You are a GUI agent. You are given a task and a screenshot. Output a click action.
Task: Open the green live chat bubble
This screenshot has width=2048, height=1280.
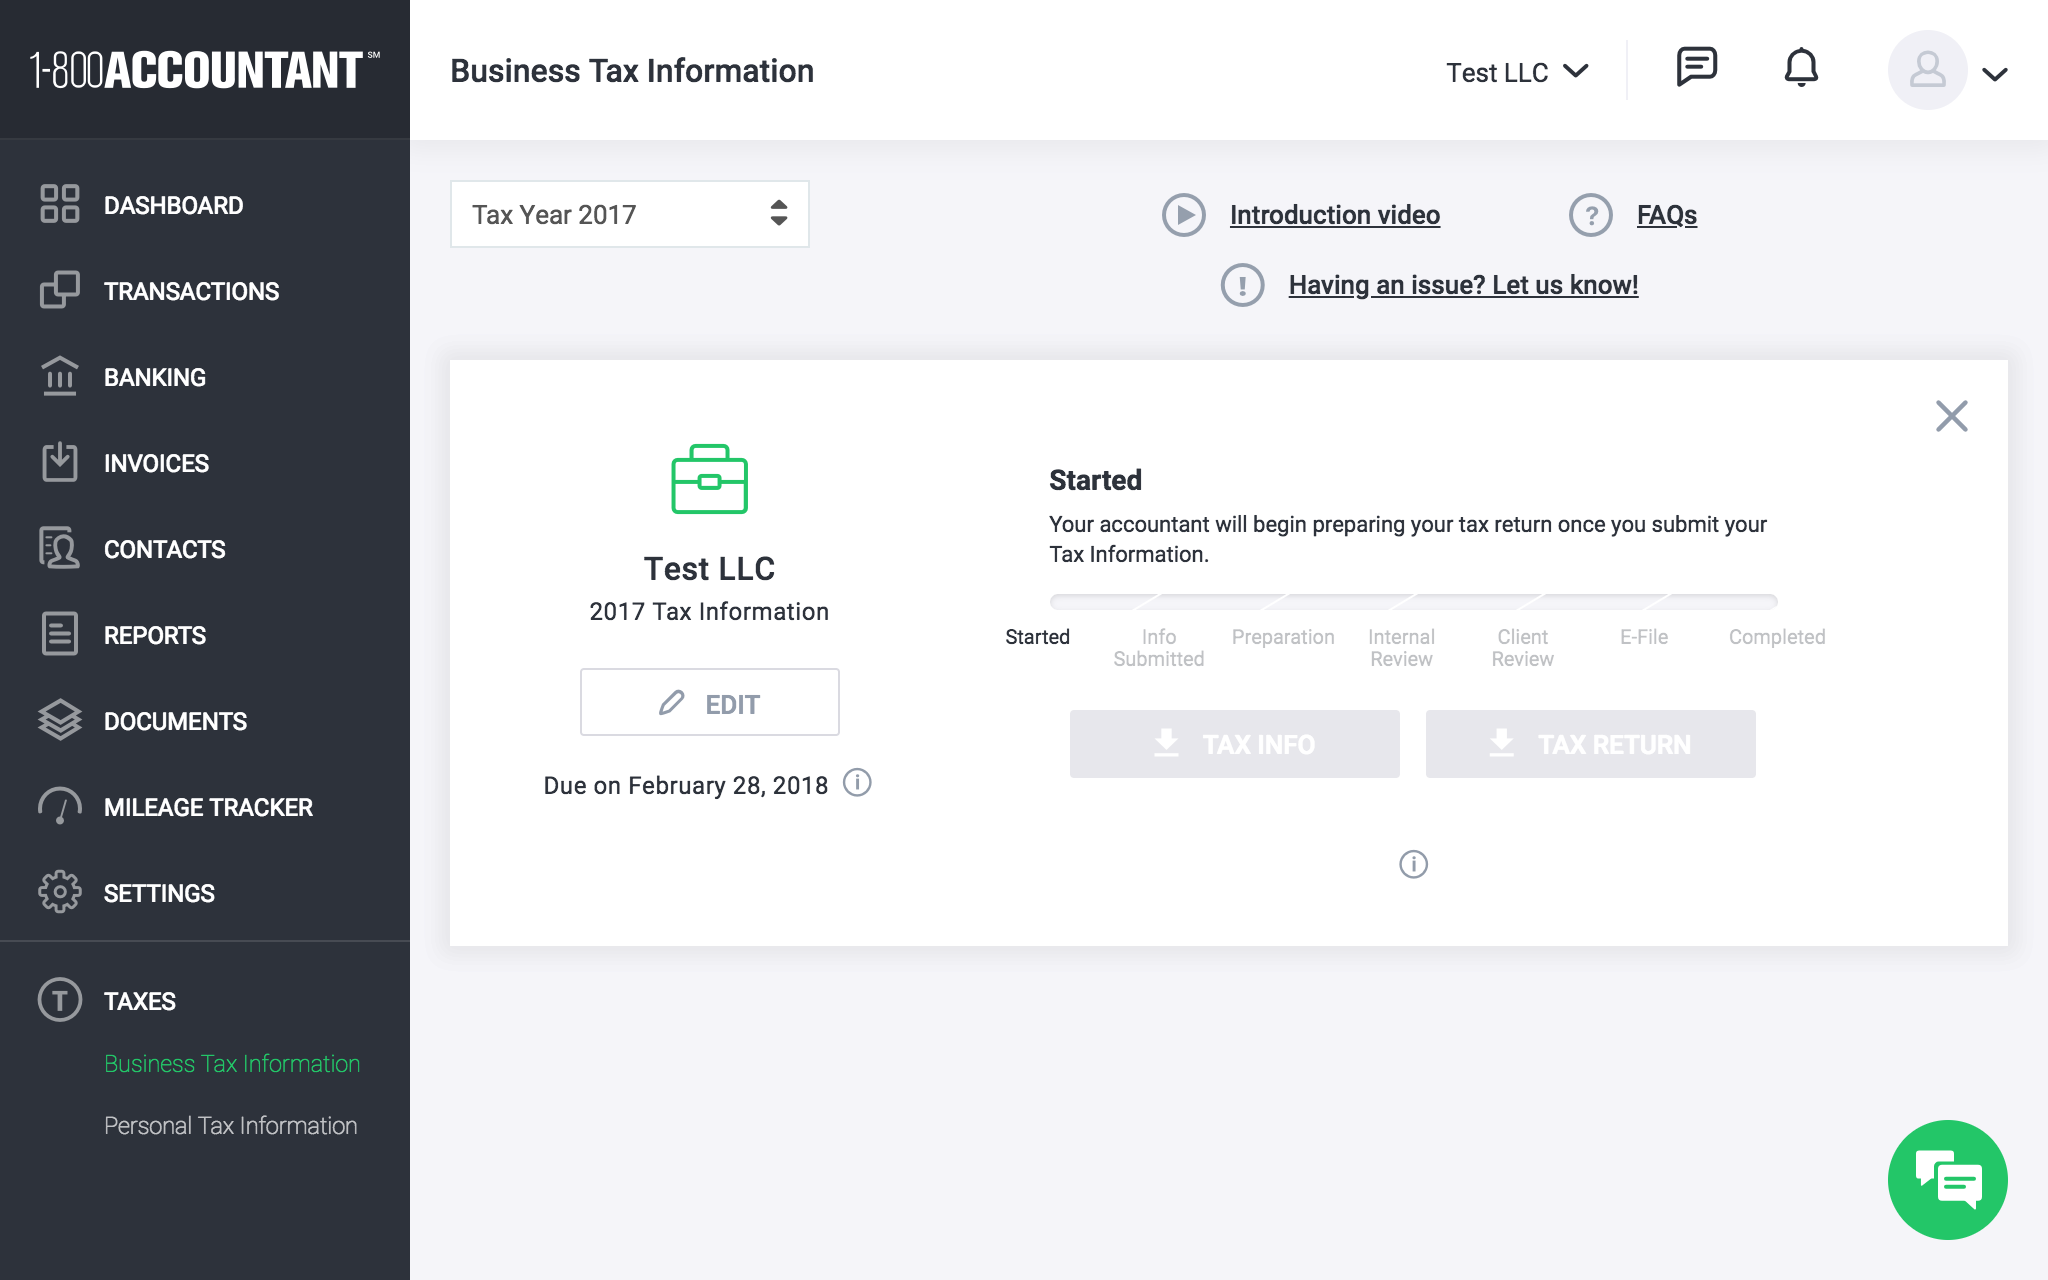click(1947, 1180)
